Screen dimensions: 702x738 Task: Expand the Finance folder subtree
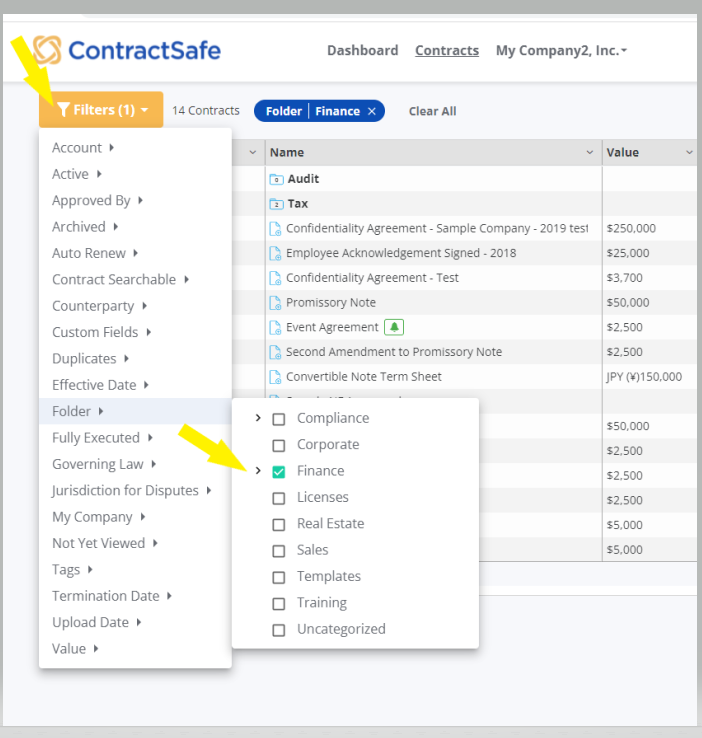[258, 471]
